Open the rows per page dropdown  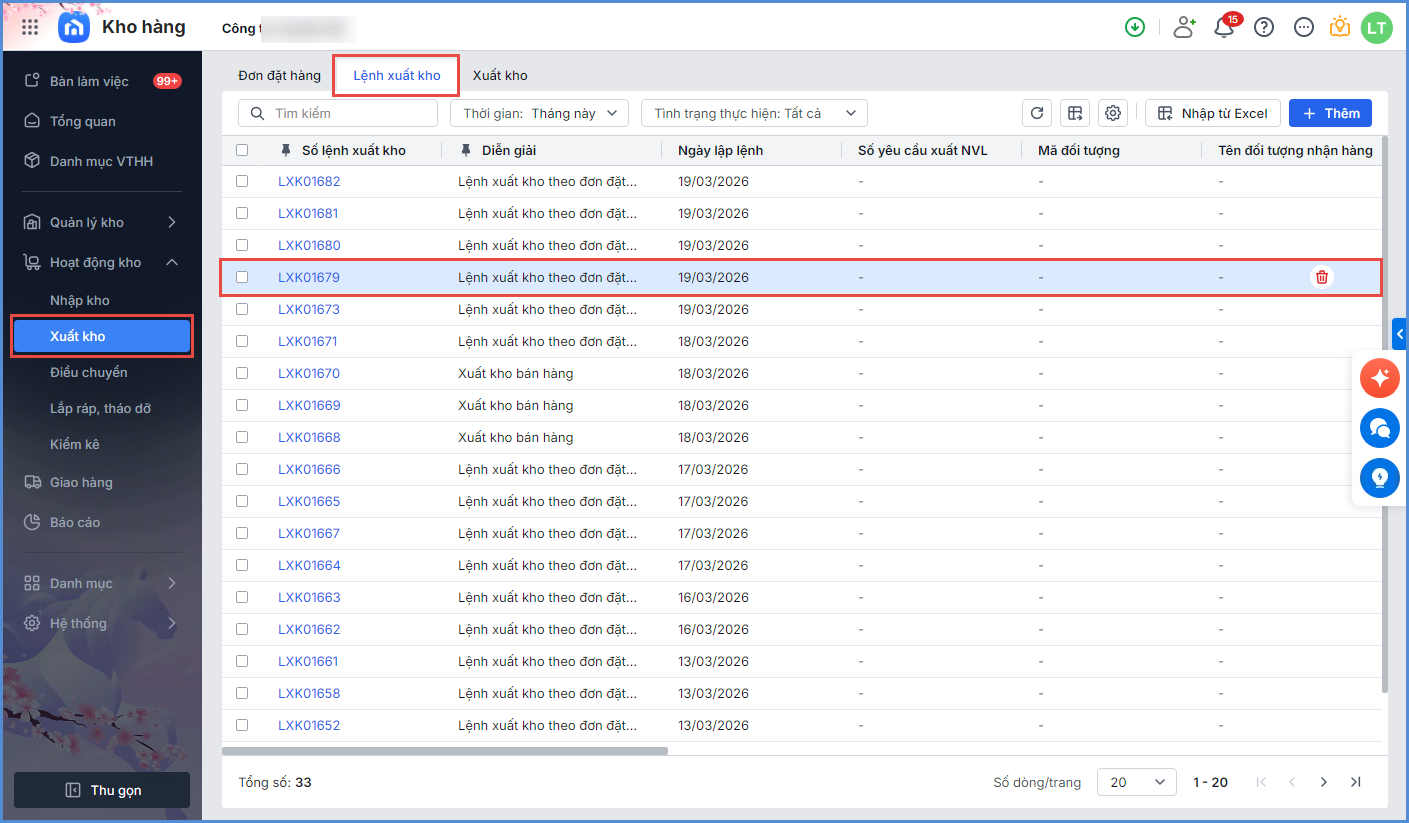click(1136, 782)
